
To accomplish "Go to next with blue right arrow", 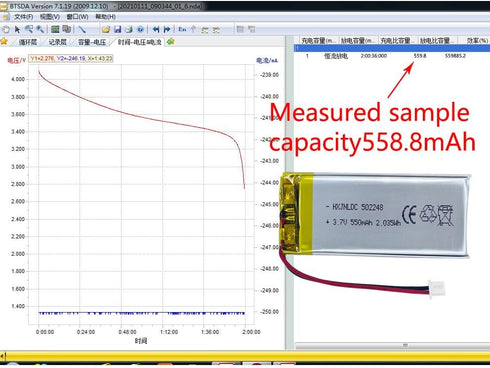I will click(x=167, y=29).
